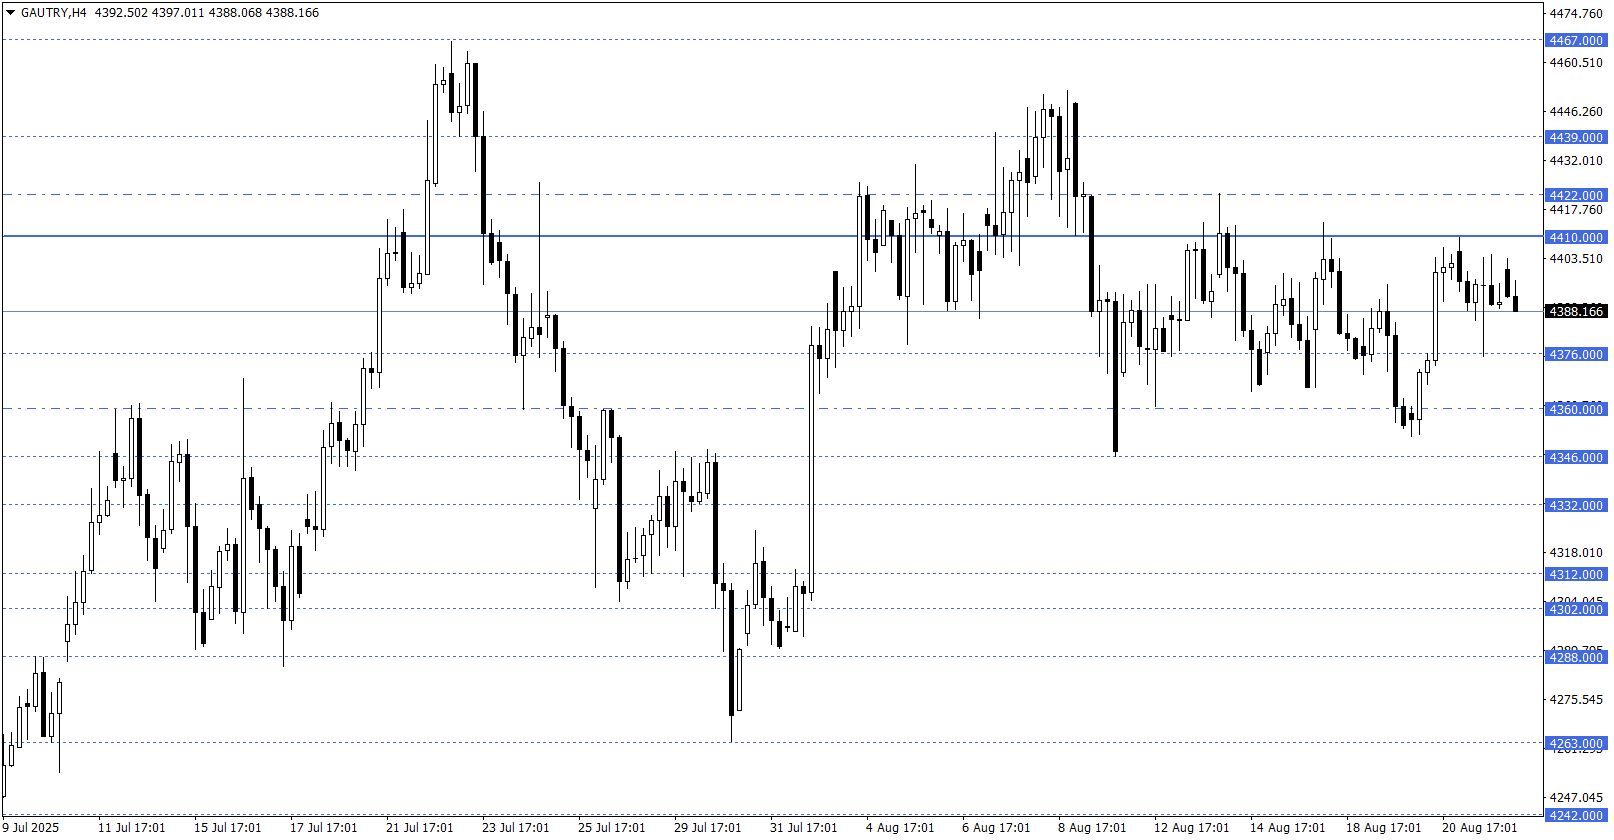The image size is (1614, 840).
Task: Click the 4474.760 price scale value
Action: tap(1576, 14)
